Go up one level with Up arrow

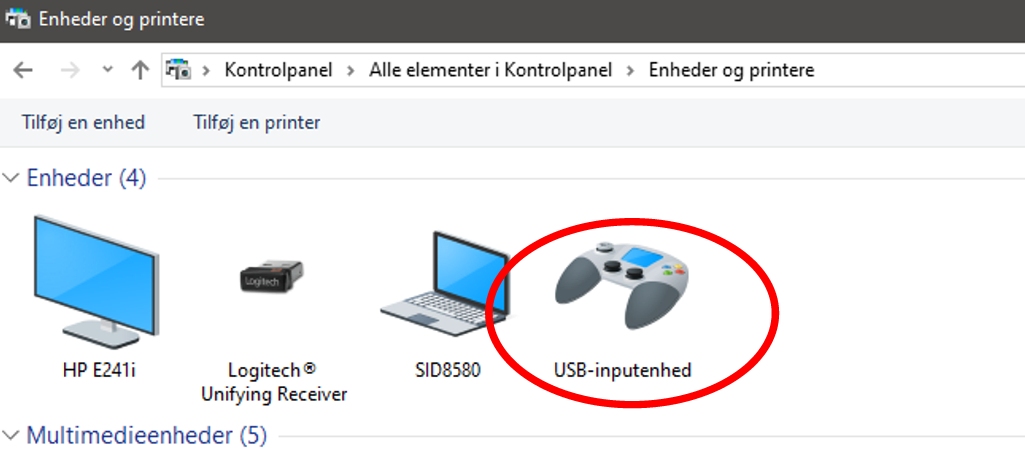pos(140,70)
